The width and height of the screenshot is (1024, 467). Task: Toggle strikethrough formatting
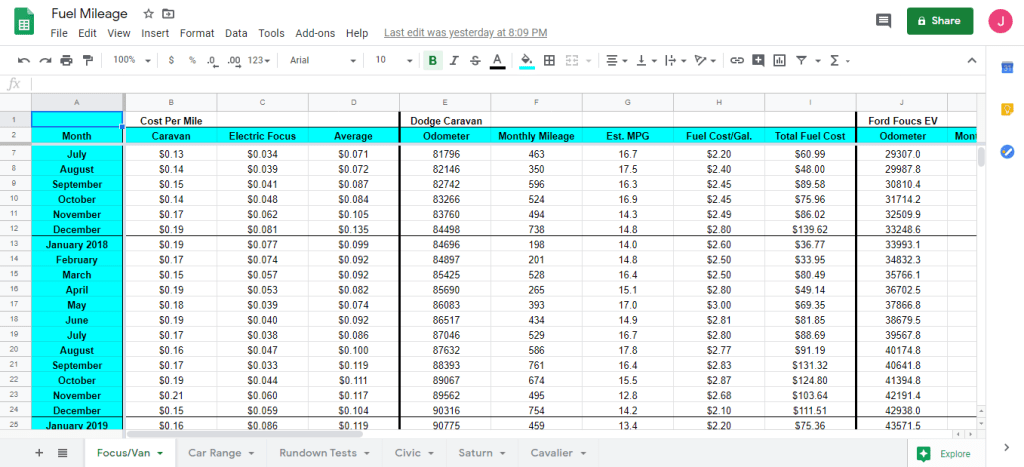(475, 60)
